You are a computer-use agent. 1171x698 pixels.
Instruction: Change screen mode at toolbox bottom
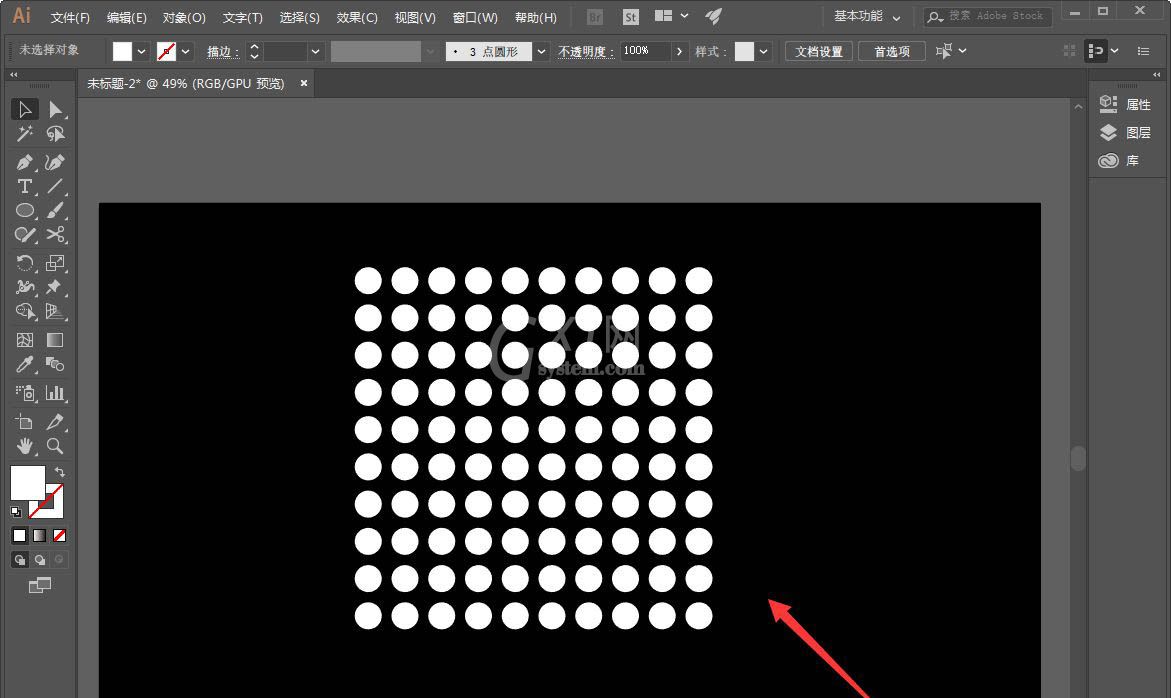[40, 585]
